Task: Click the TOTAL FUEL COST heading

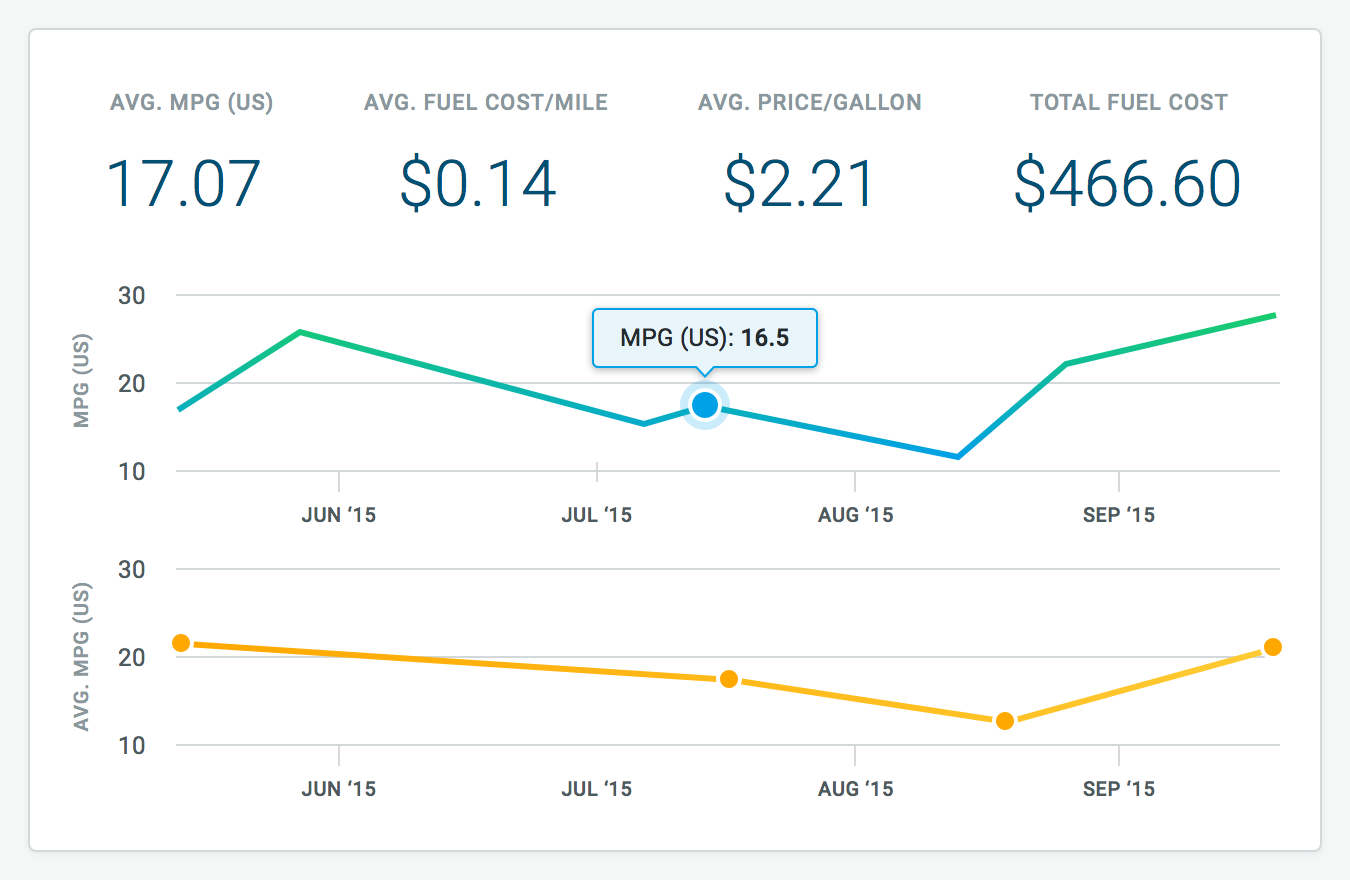Action: 1129,102
